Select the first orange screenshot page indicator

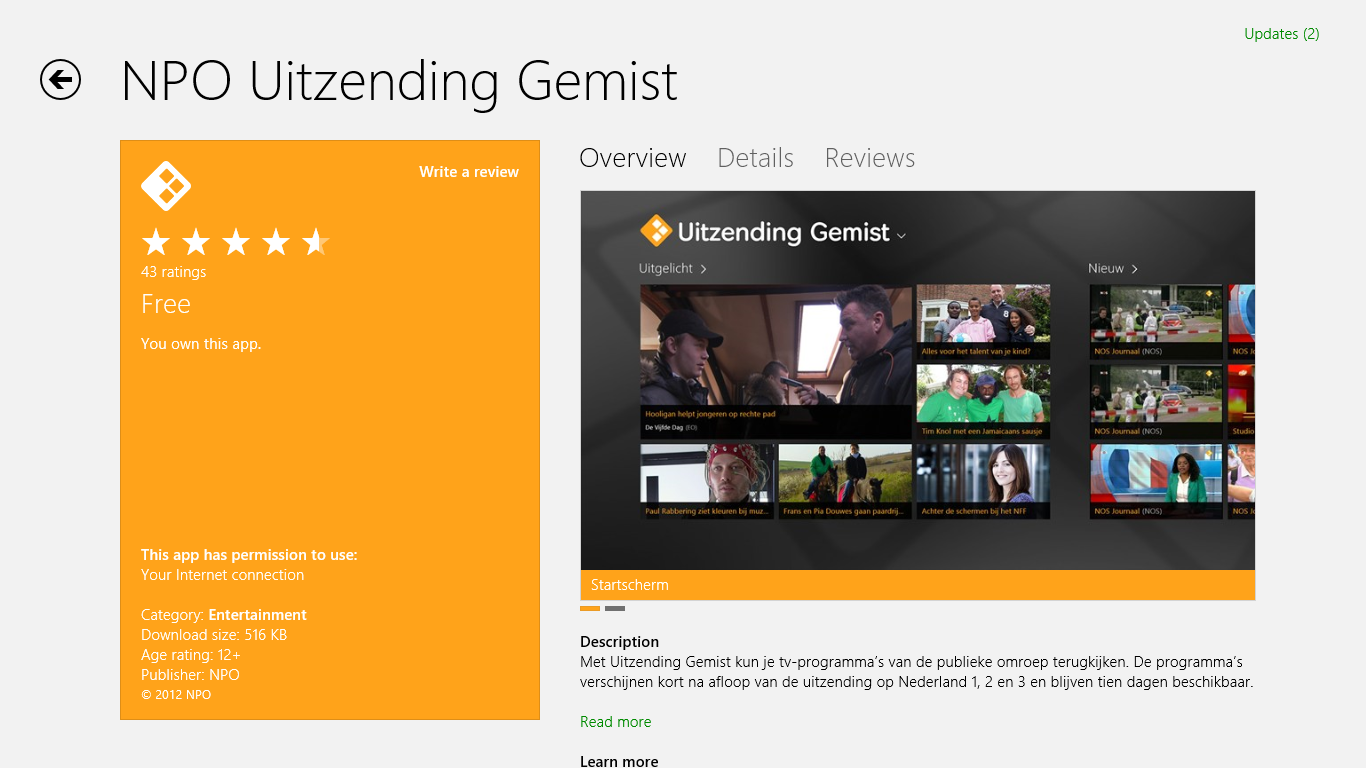pyautogui.click(x=590, y=608)
